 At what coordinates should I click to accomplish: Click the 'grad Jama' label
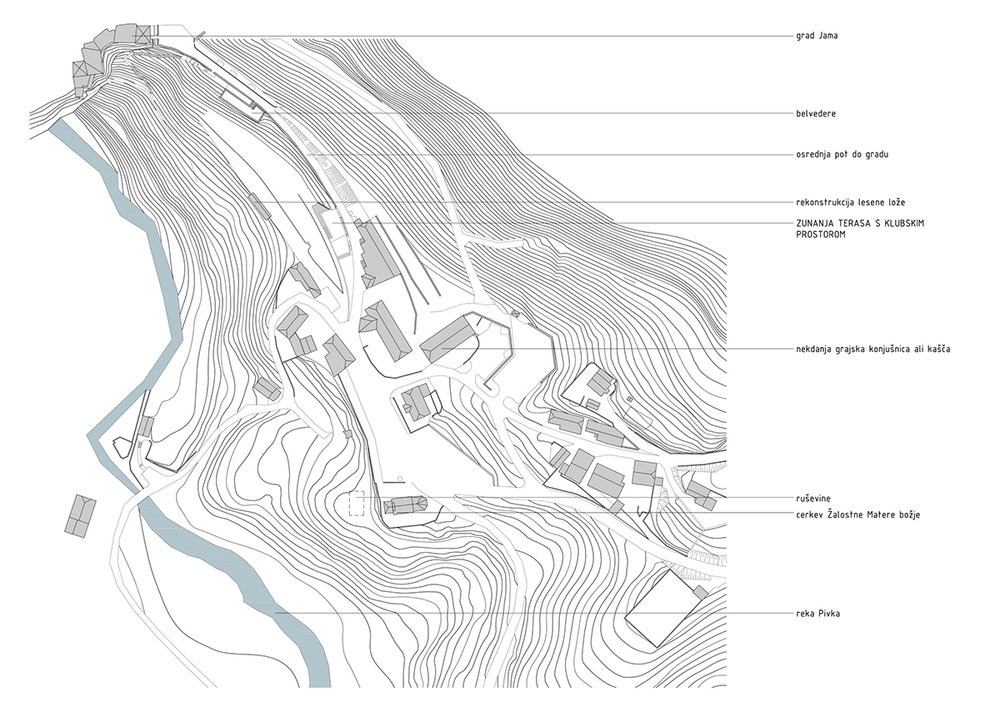[816, 36]
